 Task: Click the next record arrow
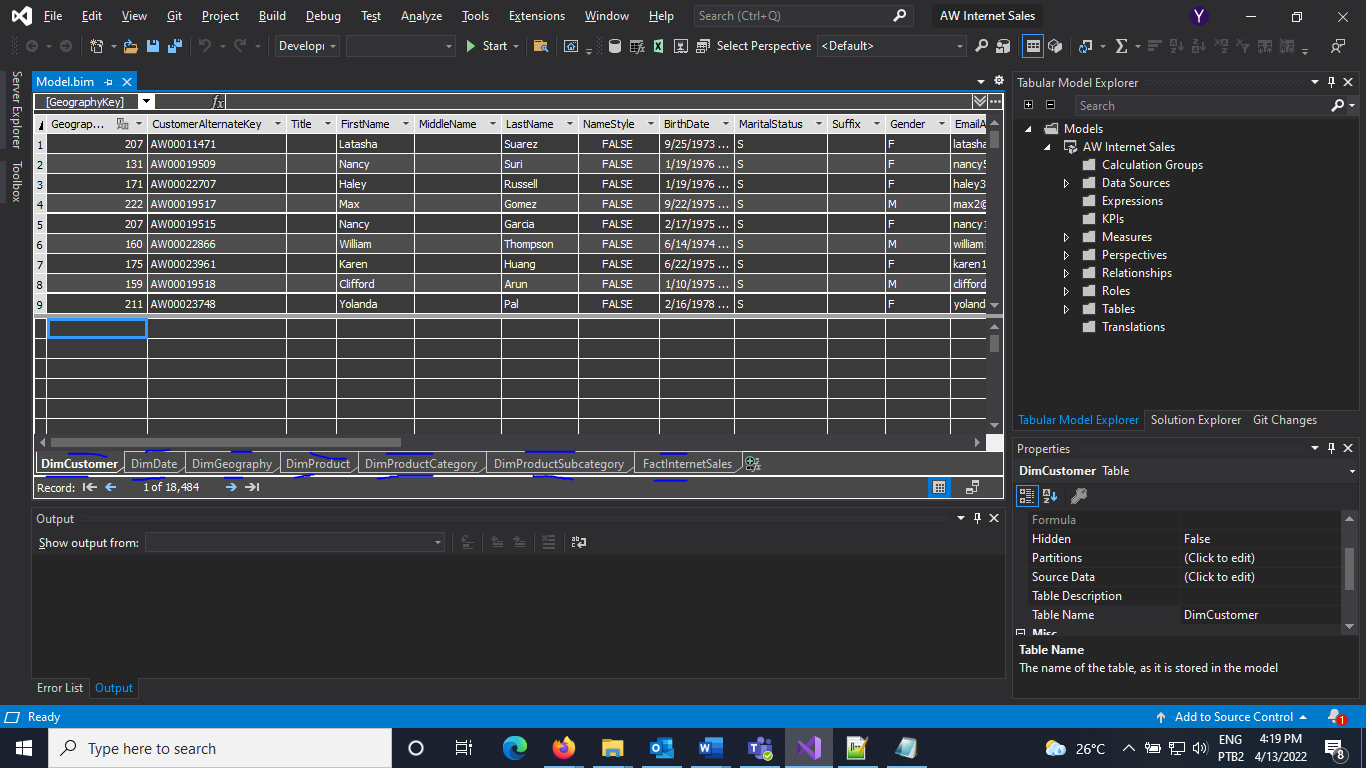[x=231, y=487]
